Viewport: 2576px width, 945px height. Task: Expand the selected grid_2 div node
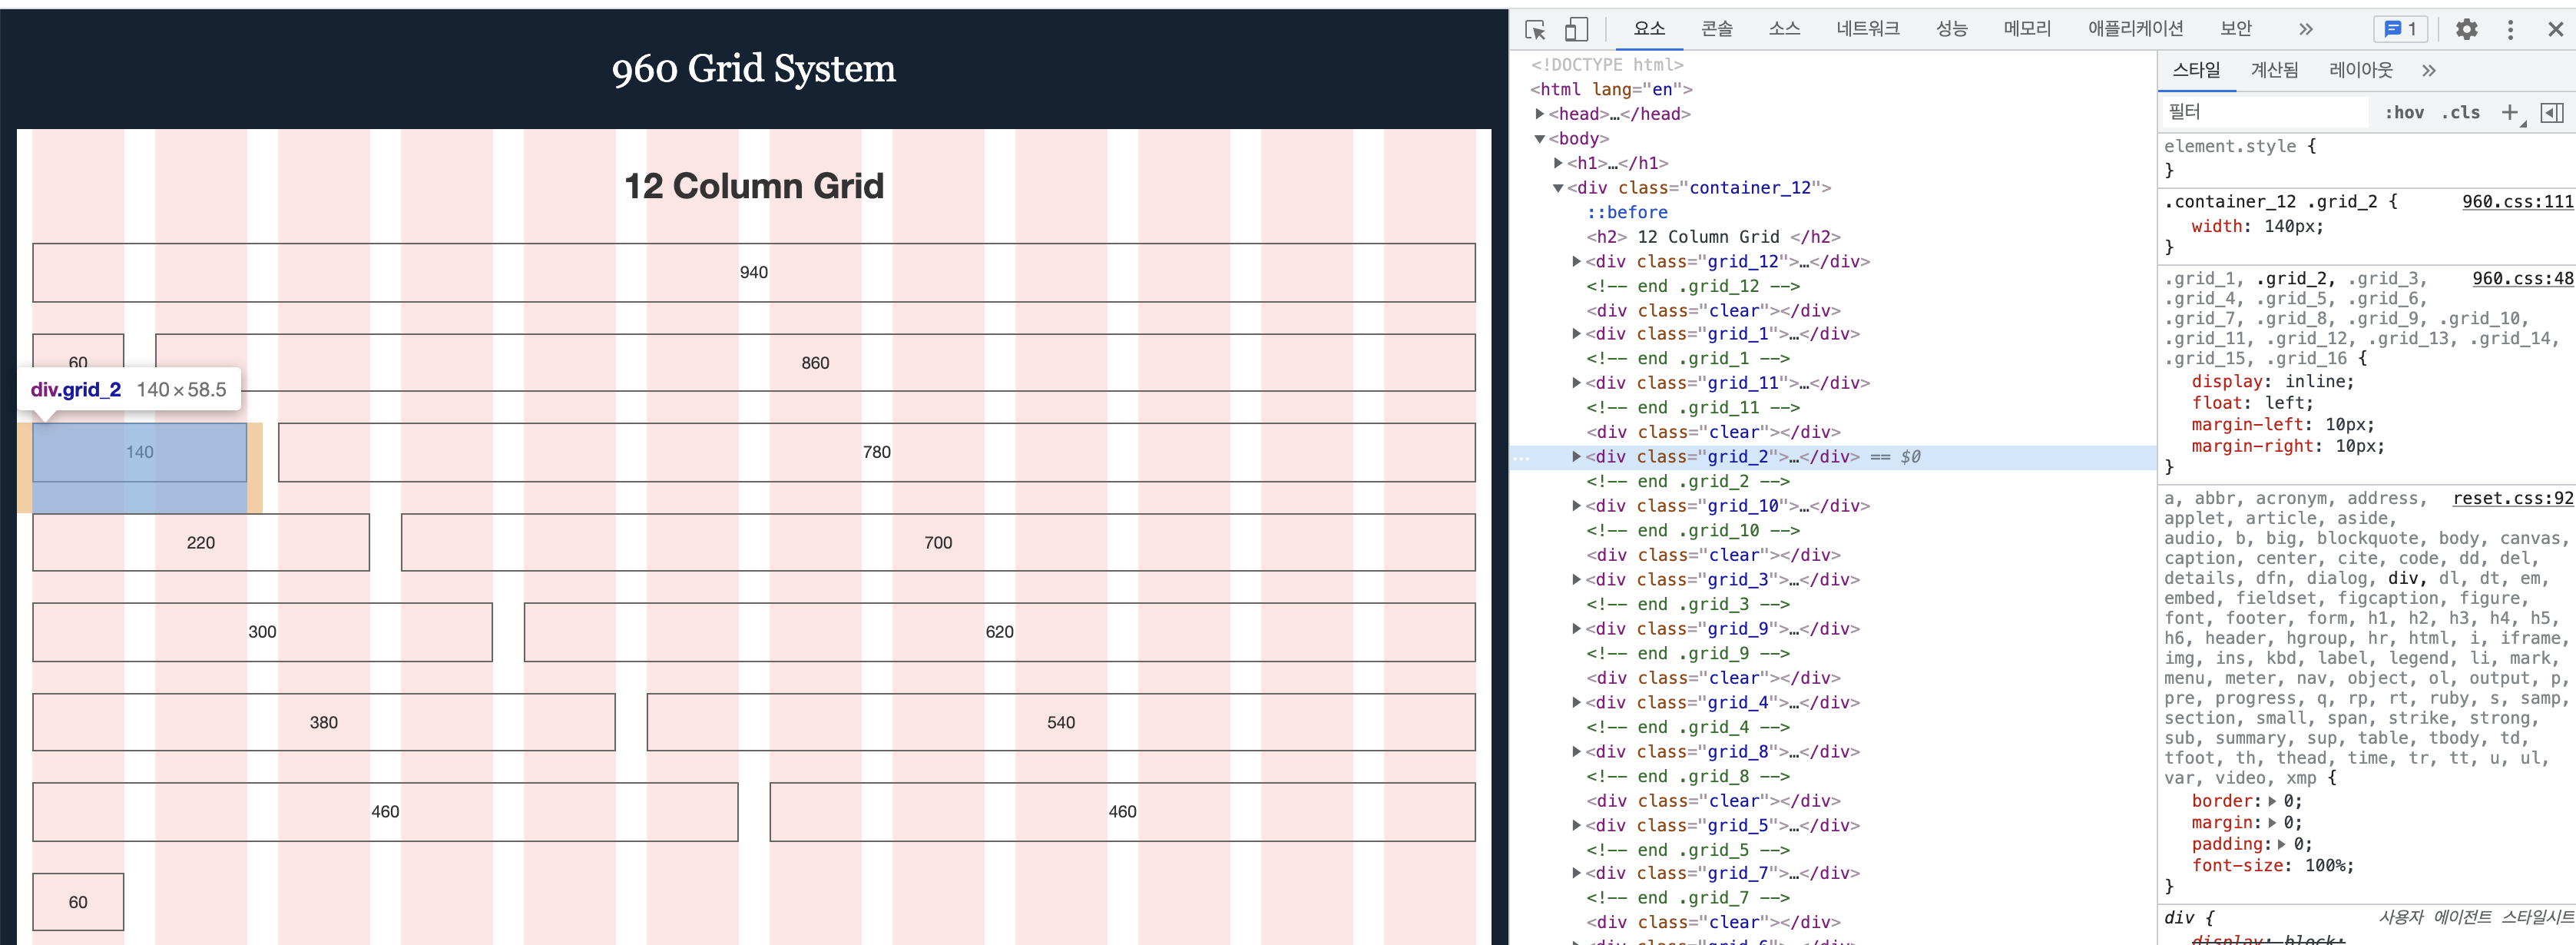tap(1577, 457)
